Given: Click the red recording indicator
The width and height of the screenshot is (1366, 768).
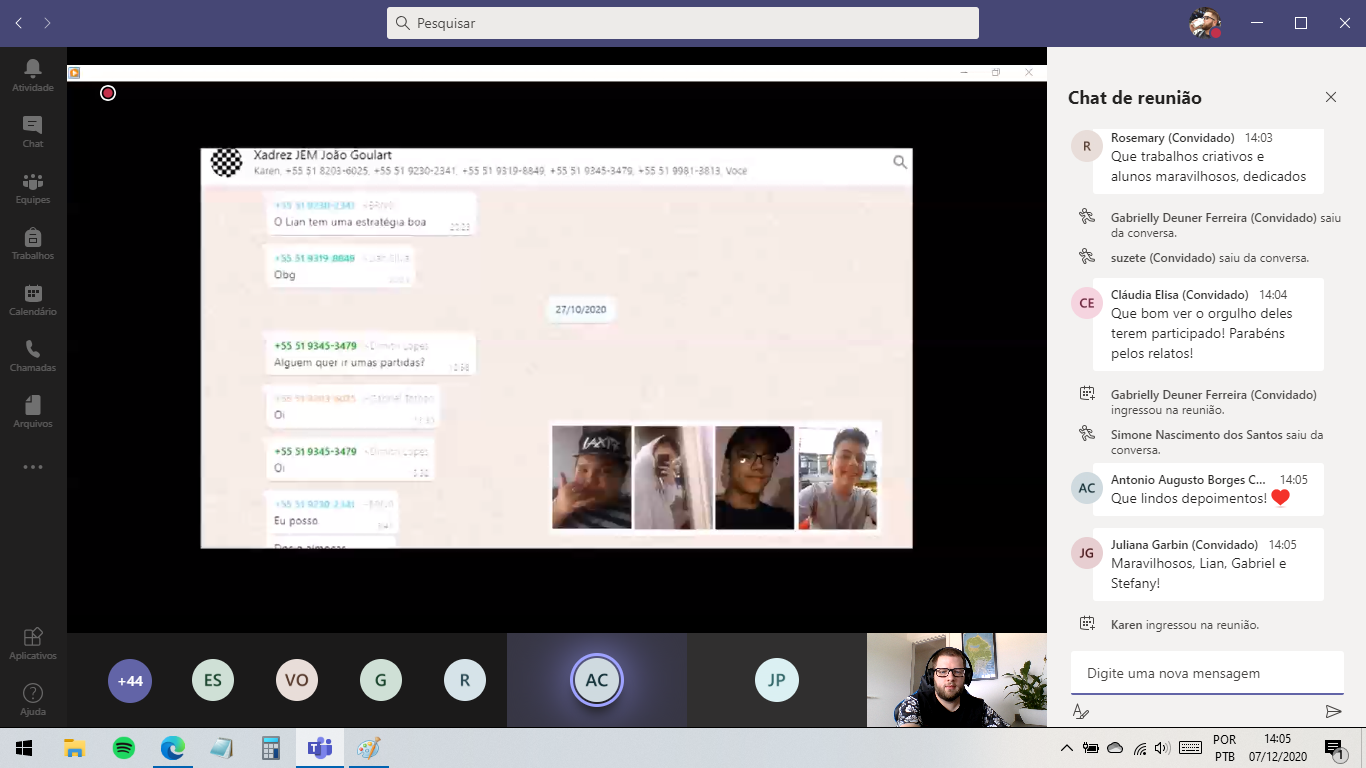Looking at the screenshot, I should pos(108,93).
